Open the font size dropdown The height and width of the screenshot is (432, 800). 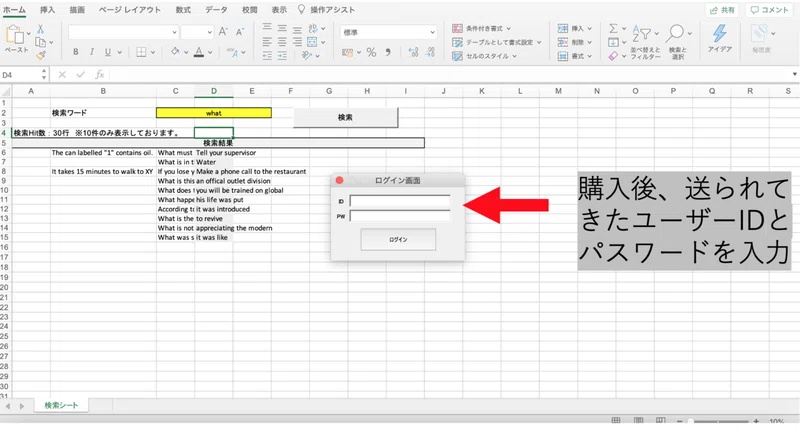click(x=209, y=32)
